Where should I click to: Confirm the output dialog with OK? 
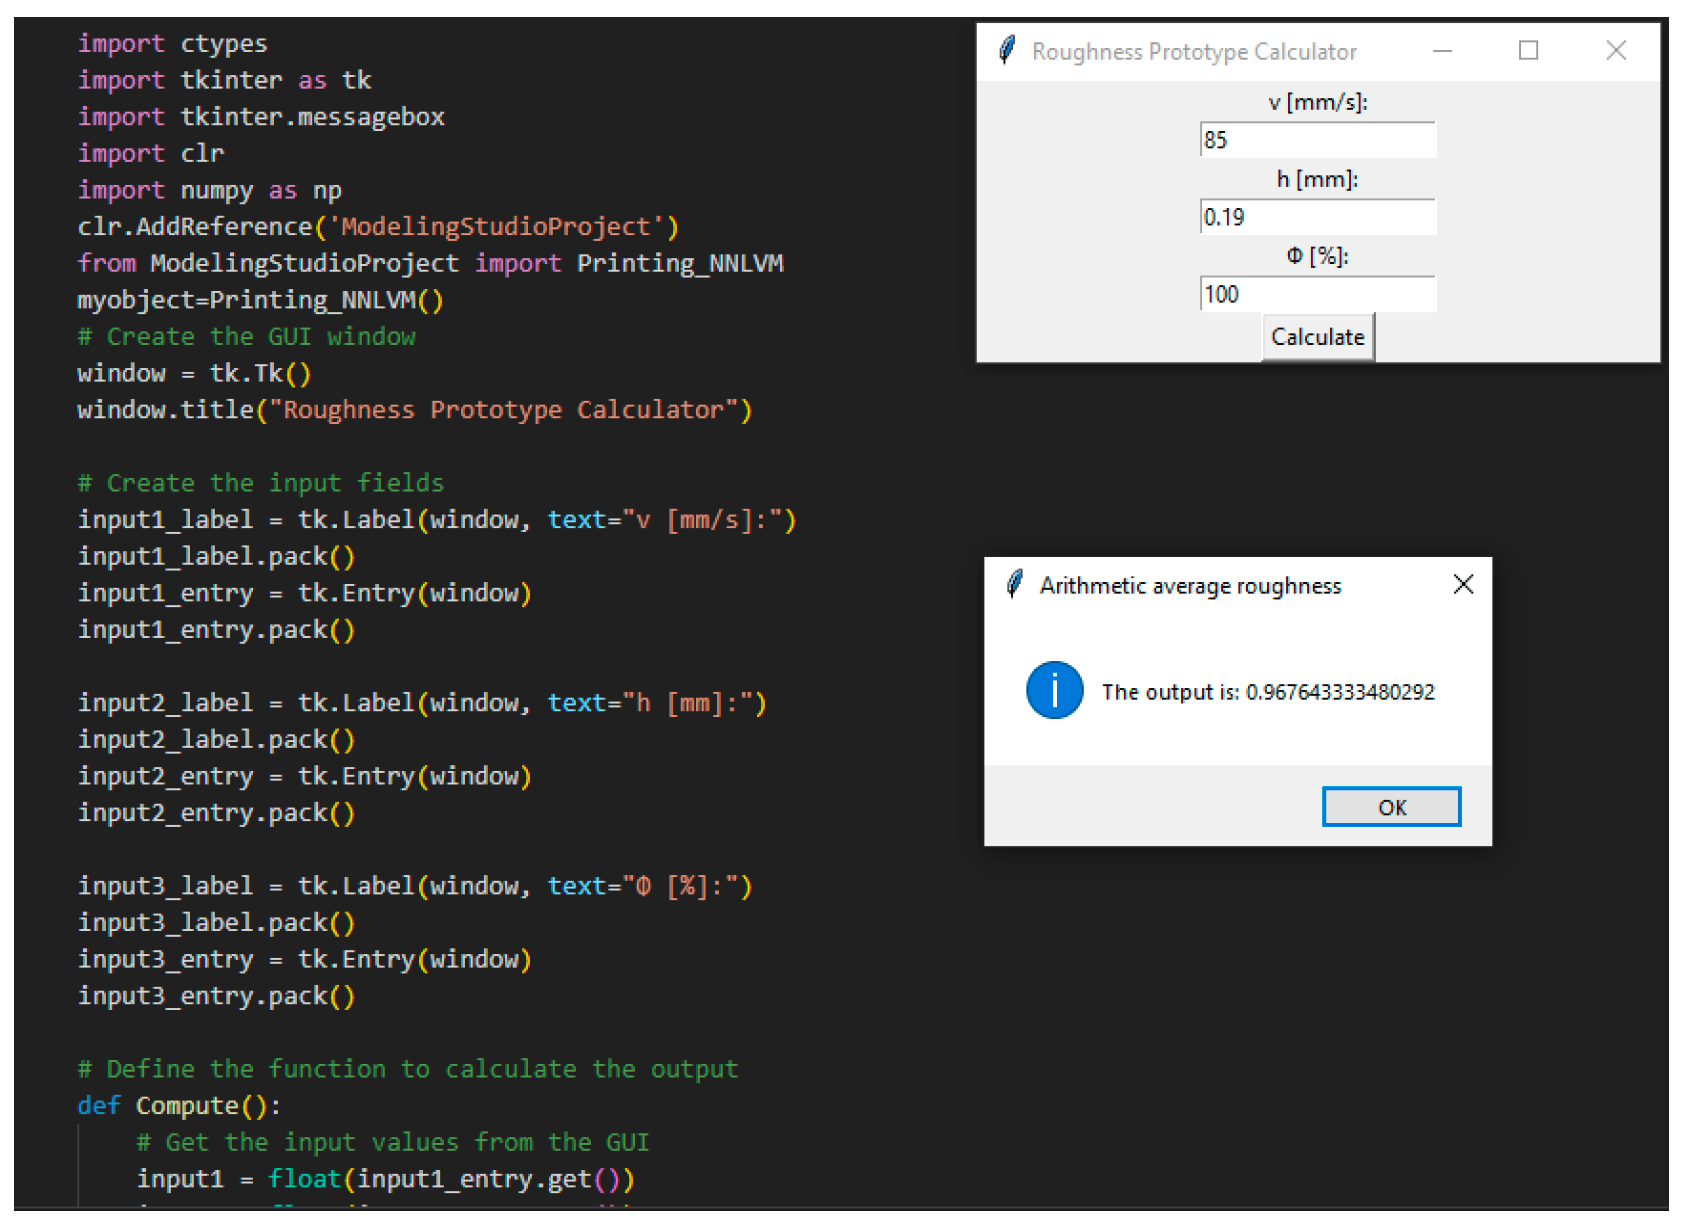coord(1391,807)
